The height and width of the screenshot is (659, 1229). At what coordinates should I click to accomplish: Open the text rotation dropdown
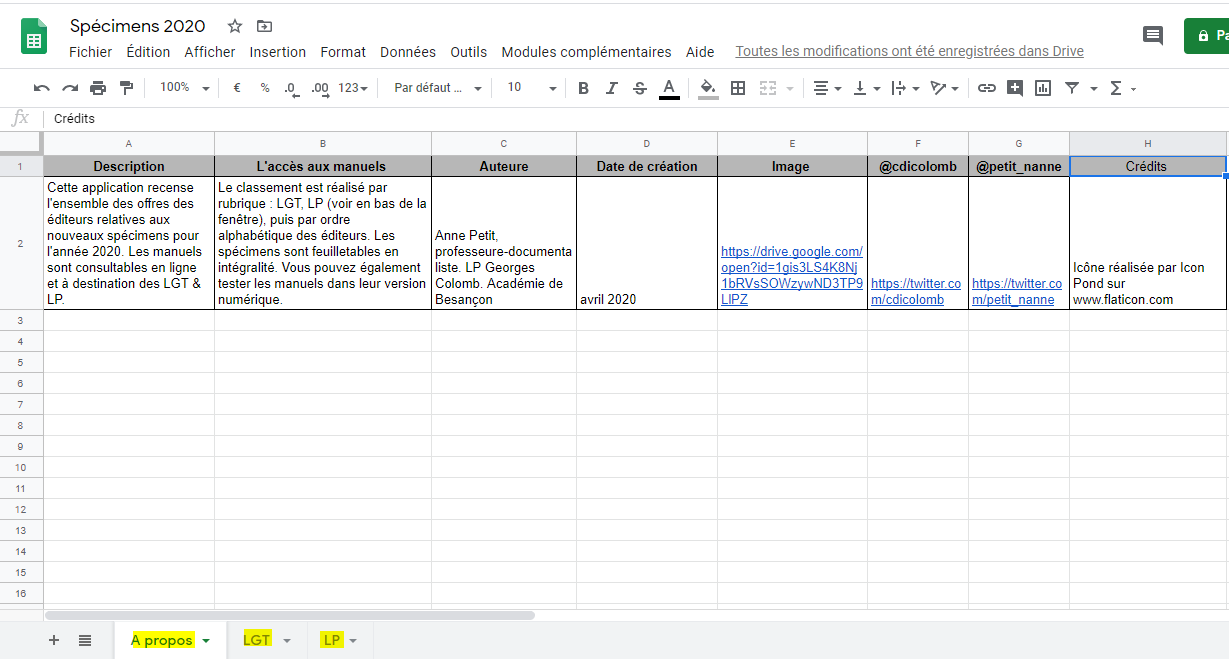(x=944, y=88)
